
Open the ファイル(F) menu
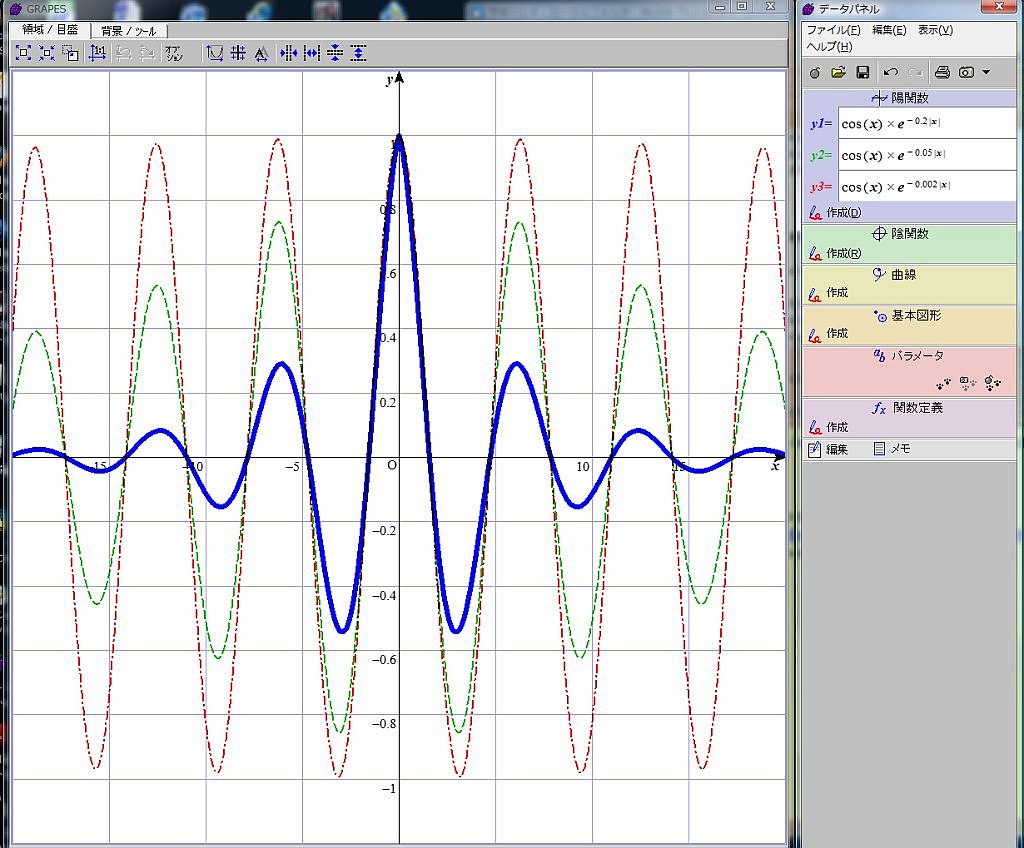click(833, 30)
